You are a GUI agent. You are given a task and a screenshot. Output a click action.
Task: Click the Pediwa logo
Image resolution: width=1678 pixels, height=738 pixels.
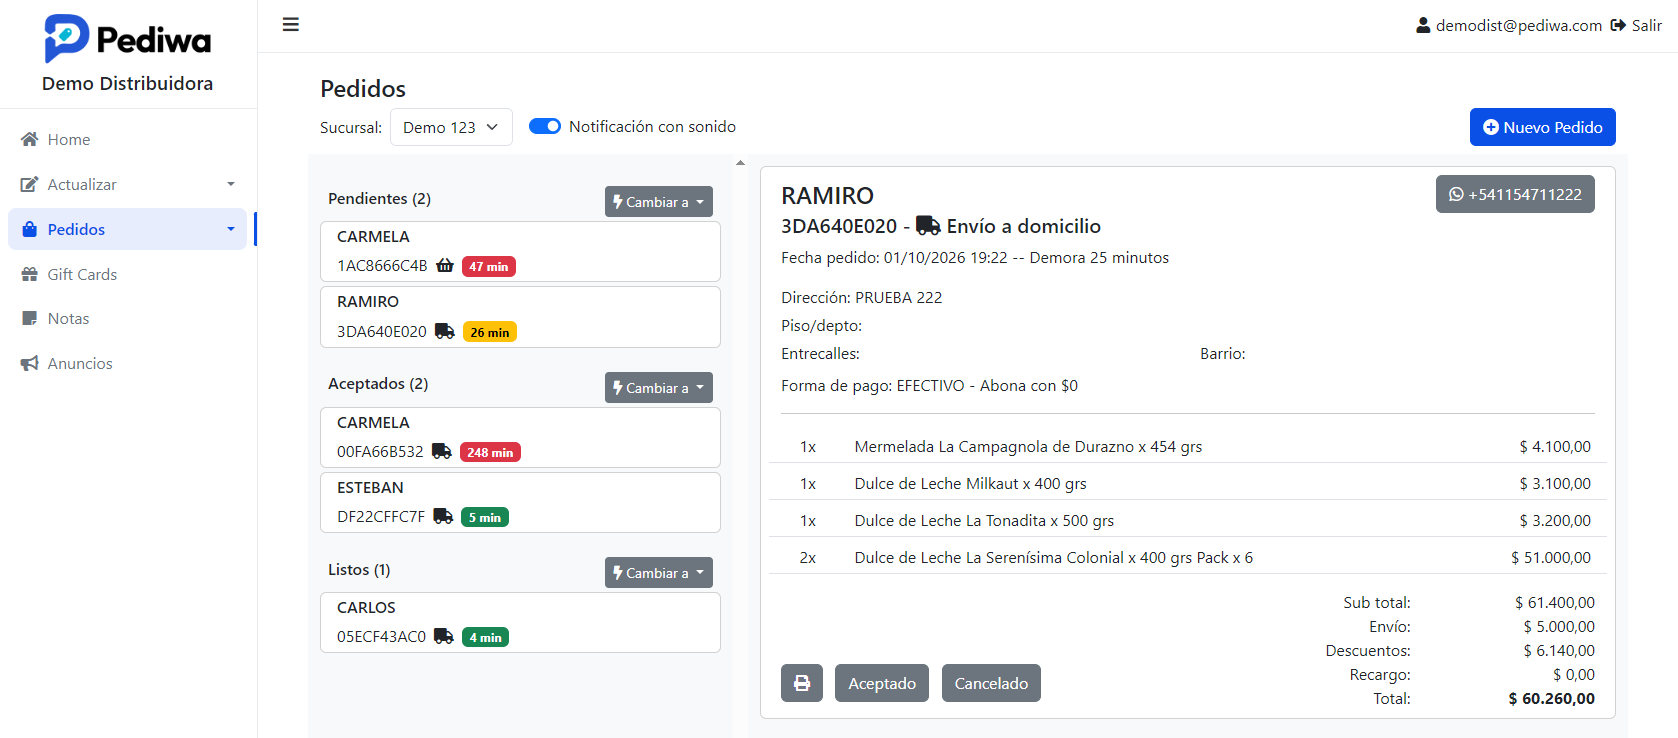point(128,39)
